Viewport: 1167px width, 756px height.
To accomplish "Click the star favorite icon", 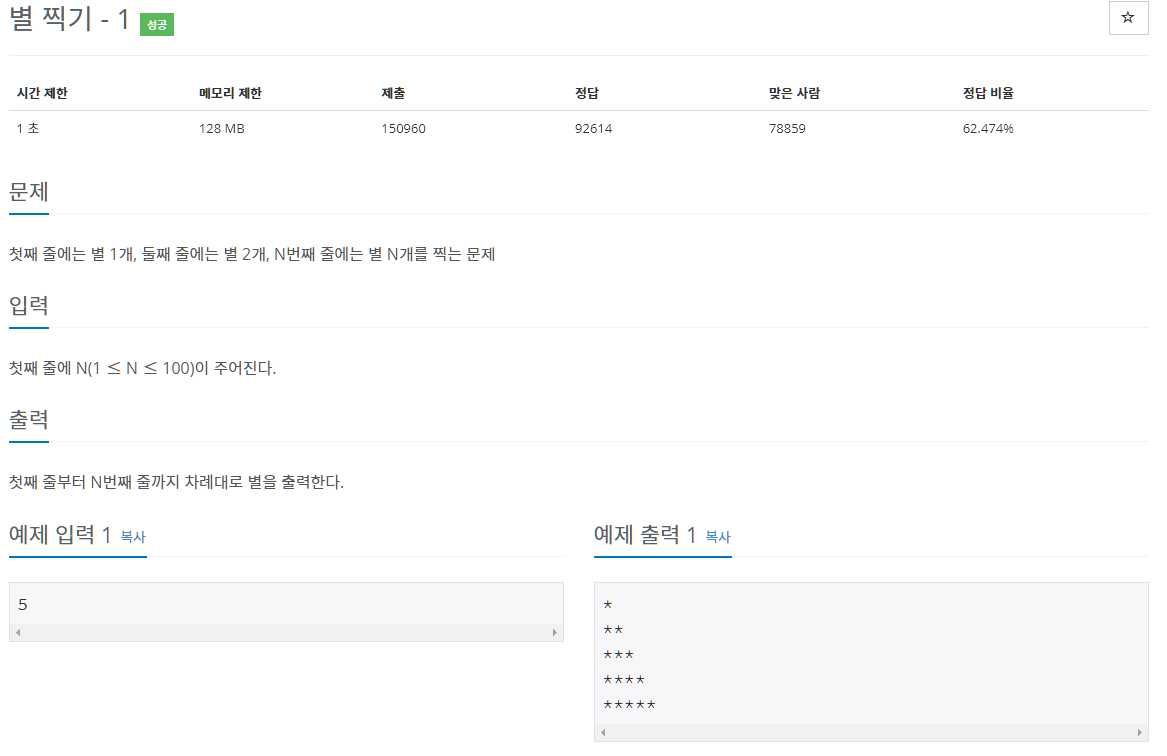I will point(1128,17).
